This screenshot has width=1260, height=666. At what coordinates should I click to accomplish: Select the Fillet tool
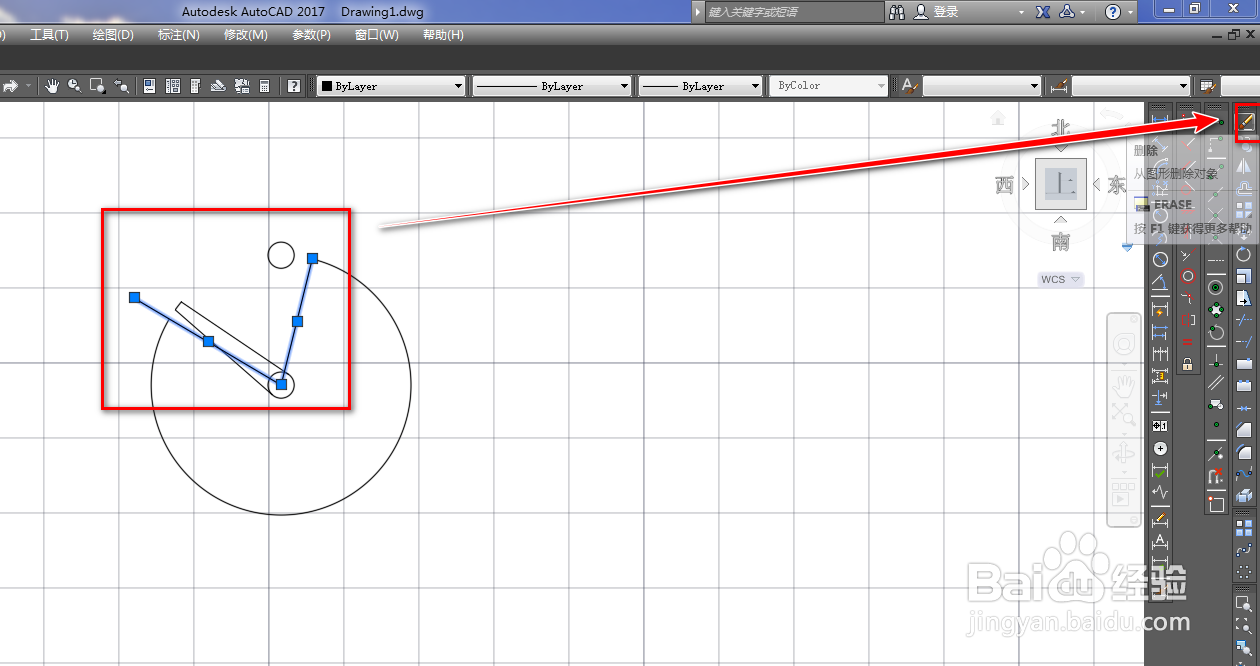[1244, 452]
